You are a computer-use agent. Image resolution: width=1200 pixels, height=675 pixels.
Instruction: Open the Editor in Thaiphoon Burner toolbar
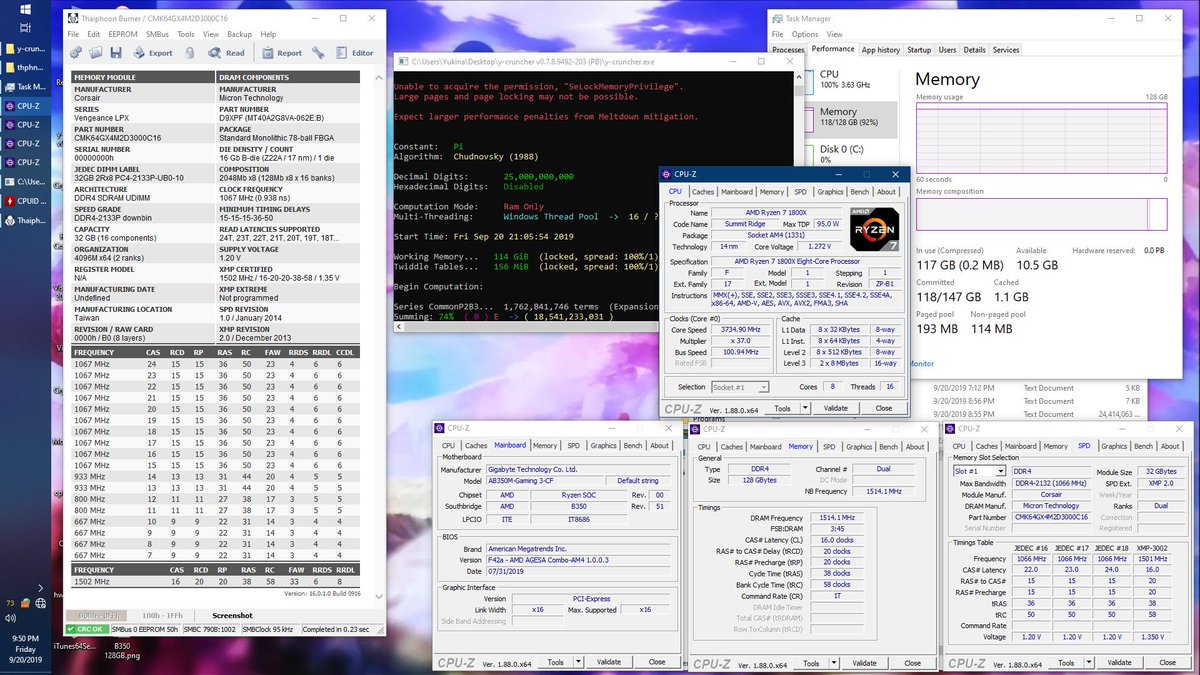pyautogui.click(x=355, y=53)
